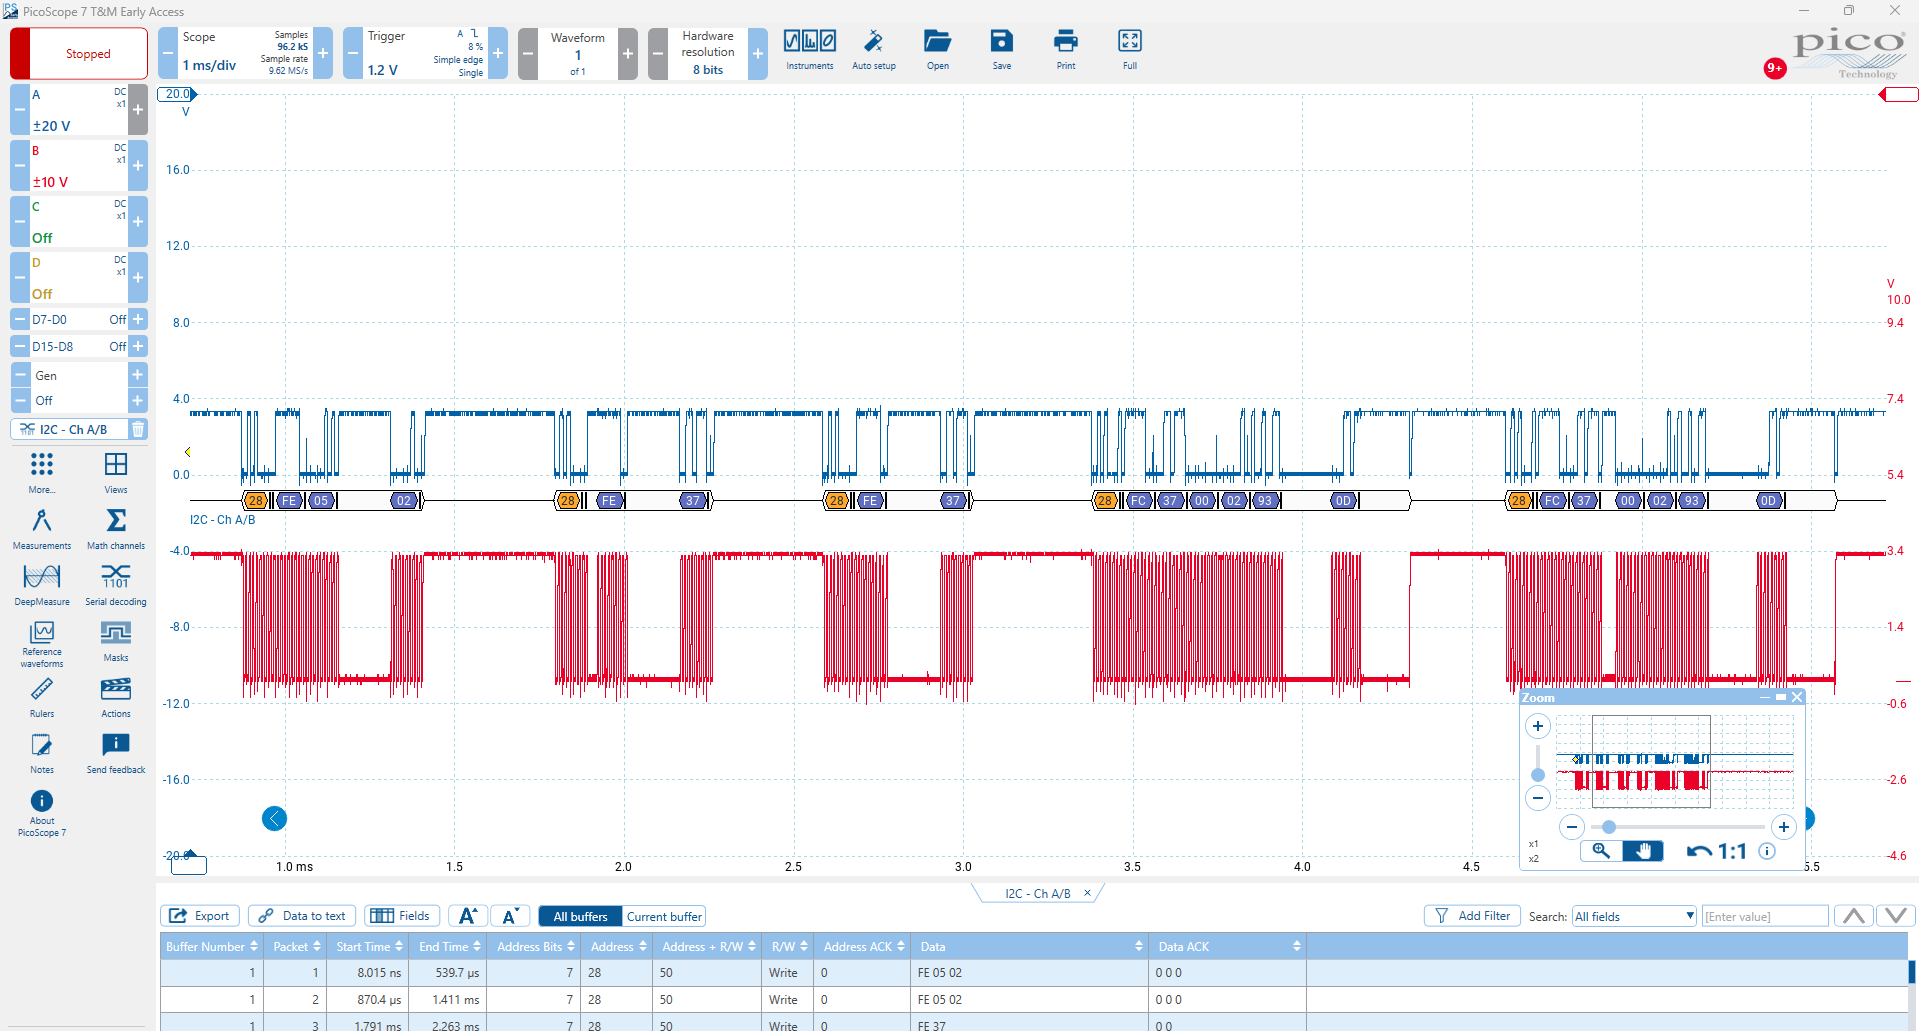
Task: Increase Channel A range with plus
Action: coord(138,109)
